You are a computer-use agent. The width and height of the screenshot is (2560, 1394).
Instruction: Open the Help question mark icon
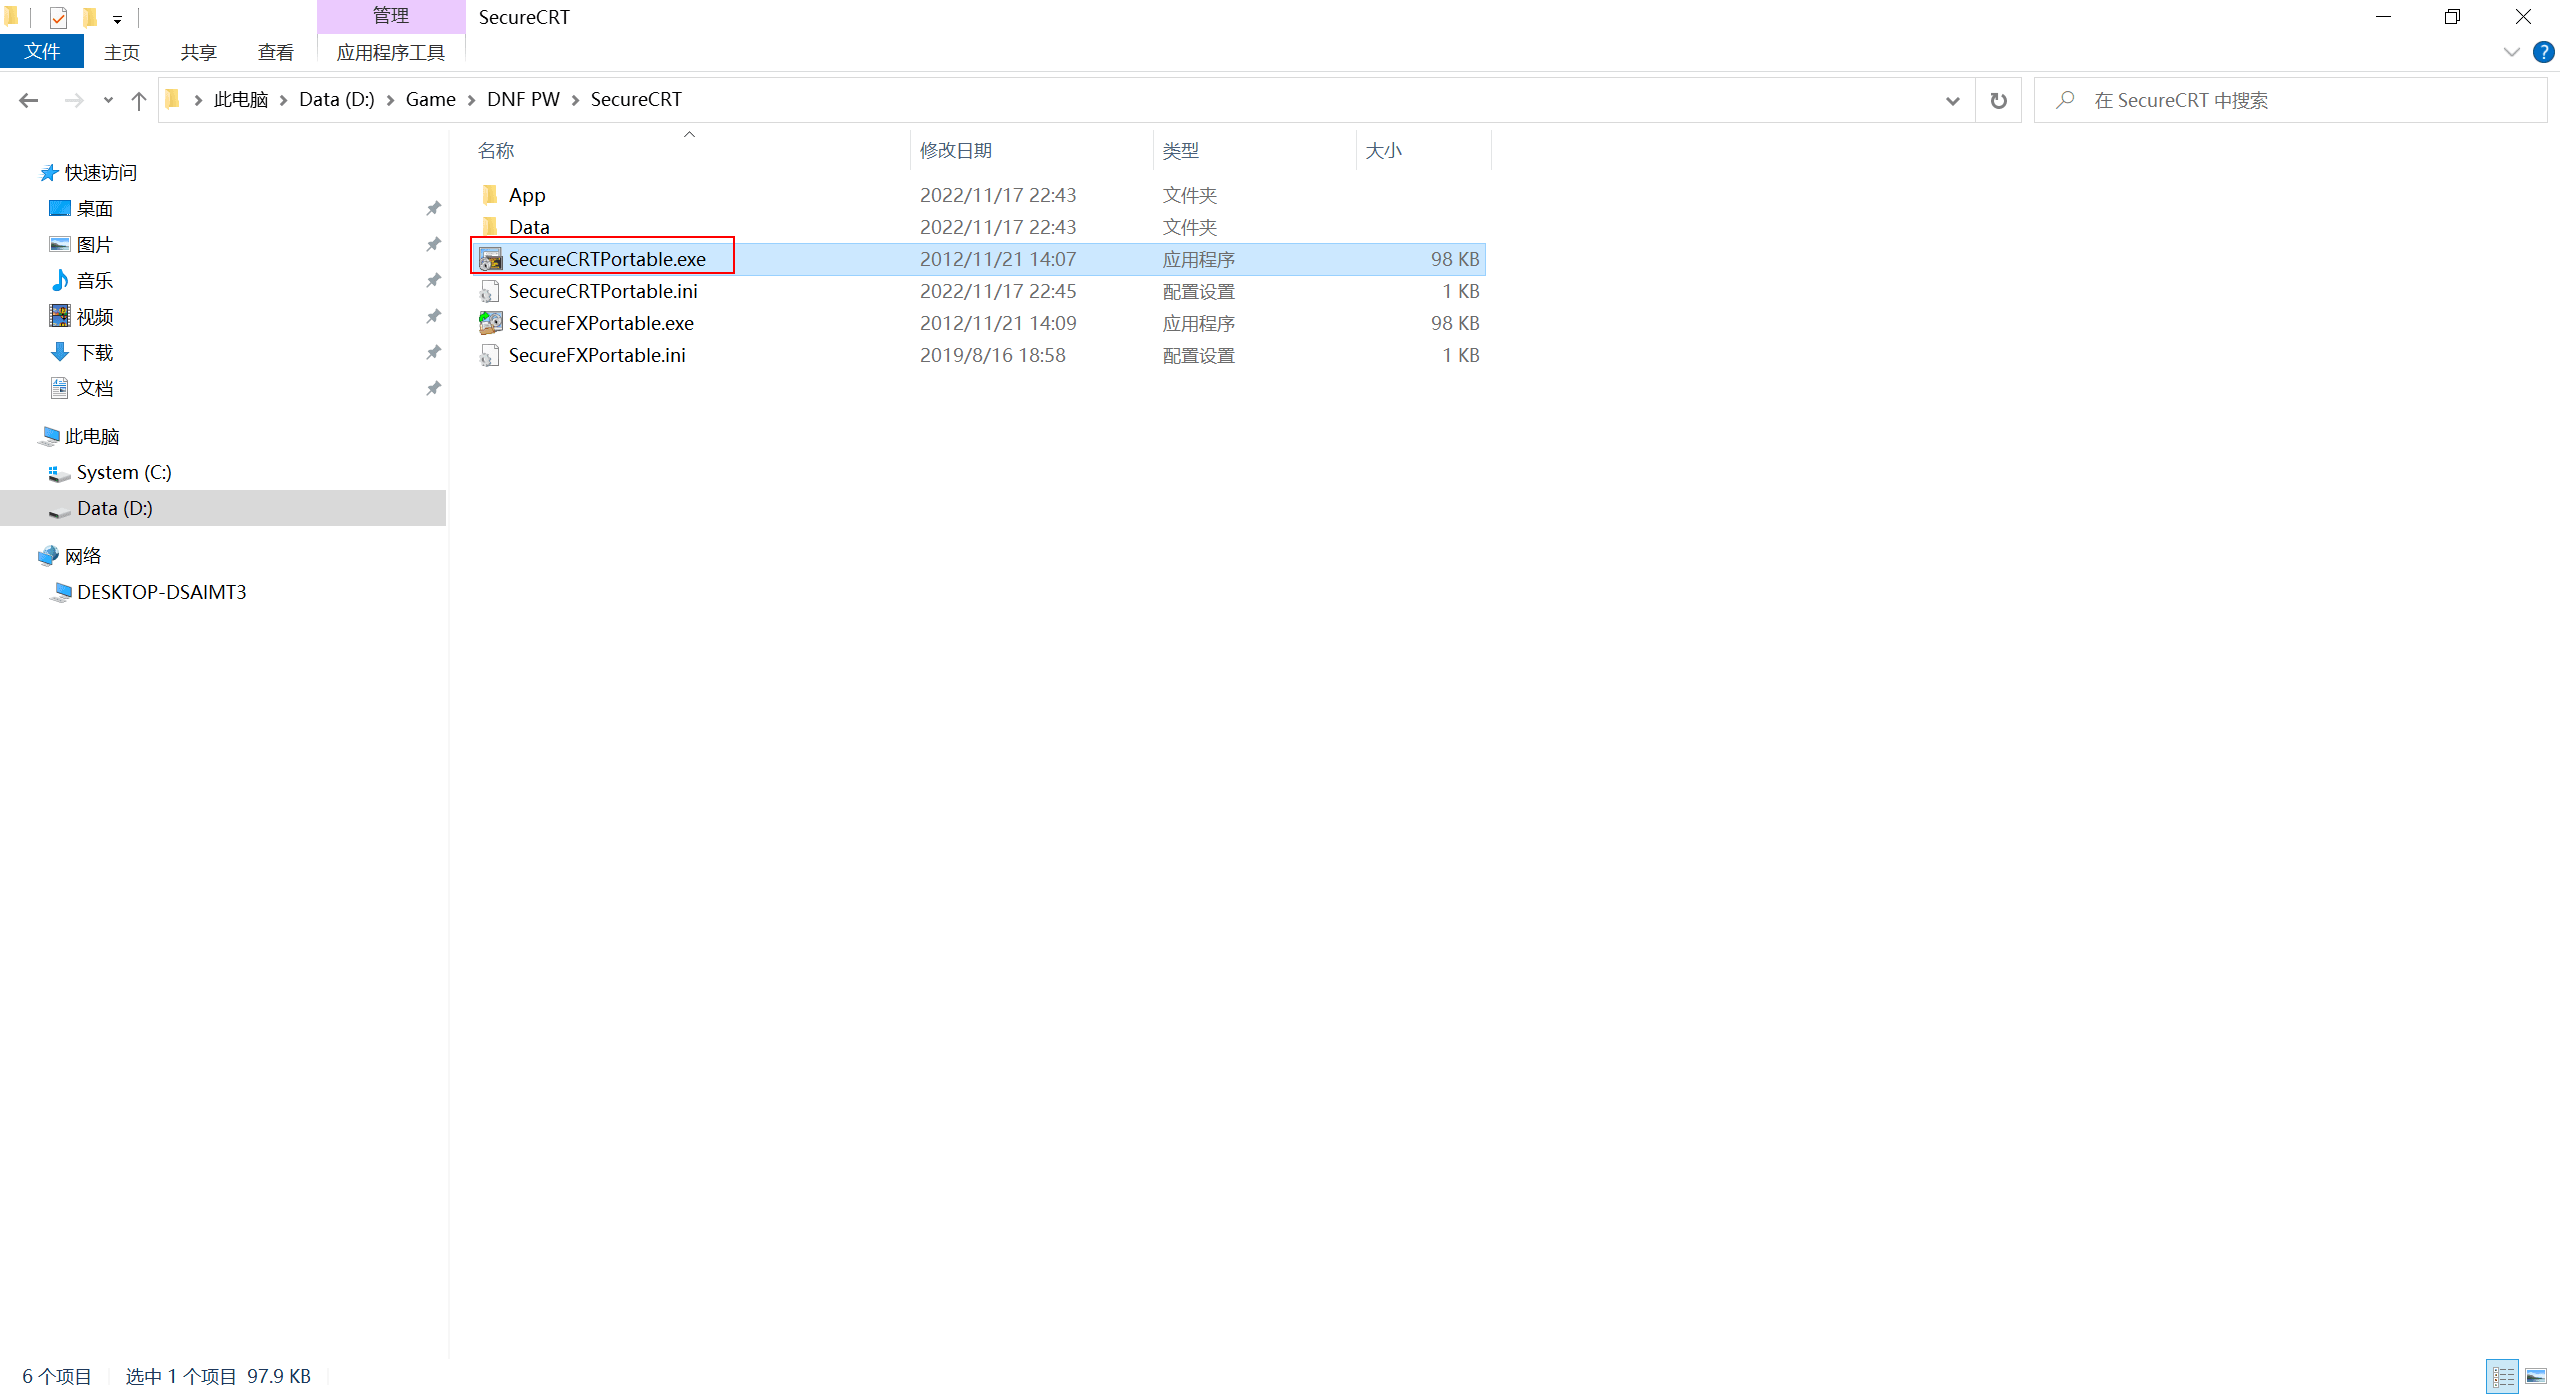pyautogui.click(x=2543, y=52)
